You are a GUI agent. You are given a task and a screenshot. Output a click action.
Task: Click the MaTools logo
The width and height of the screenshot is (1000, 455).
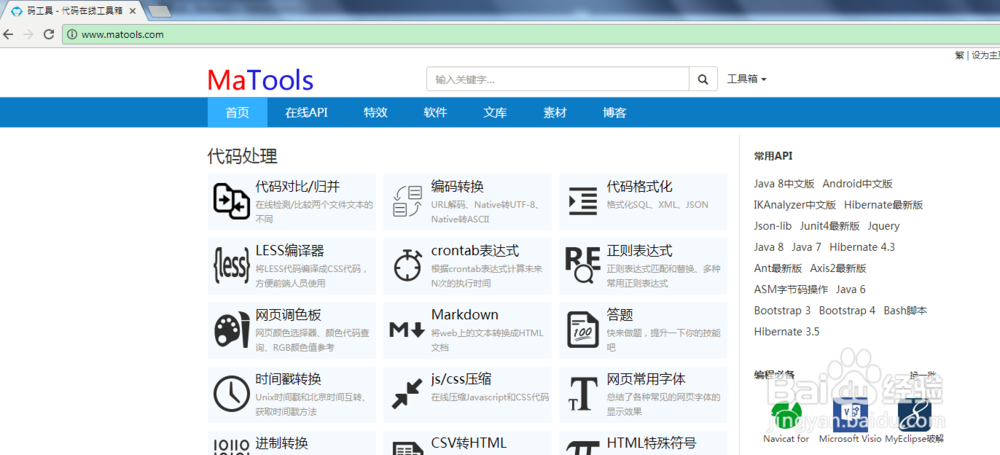click(x=260, y=80)
